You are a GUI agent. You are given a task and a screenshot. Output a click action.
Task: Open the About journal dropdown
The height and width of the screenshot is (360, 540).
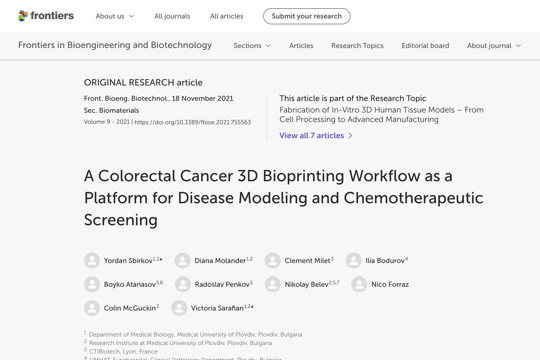point(494,45)
